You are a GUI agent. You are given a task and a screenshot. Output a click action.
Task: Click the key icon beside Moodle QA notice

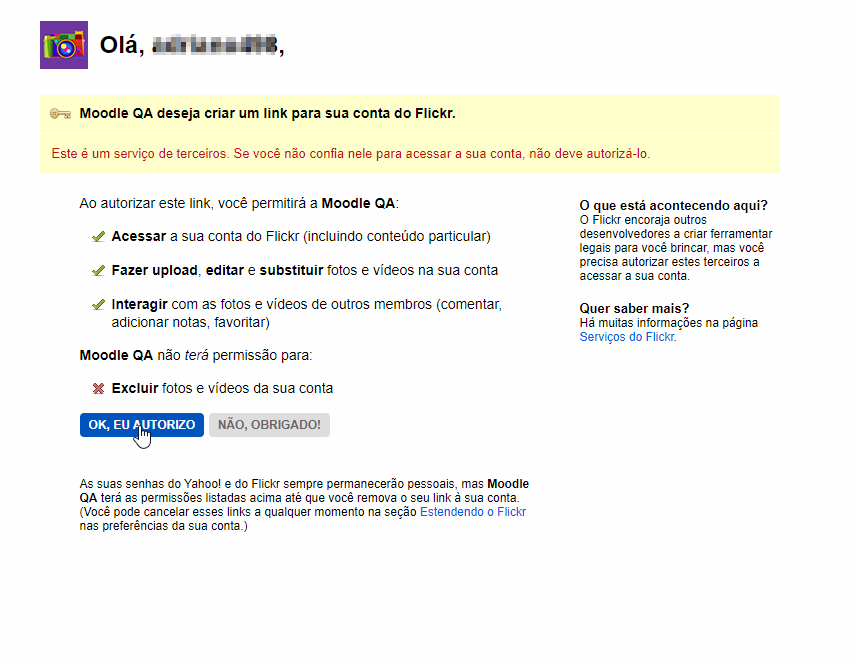click(60, 114)
